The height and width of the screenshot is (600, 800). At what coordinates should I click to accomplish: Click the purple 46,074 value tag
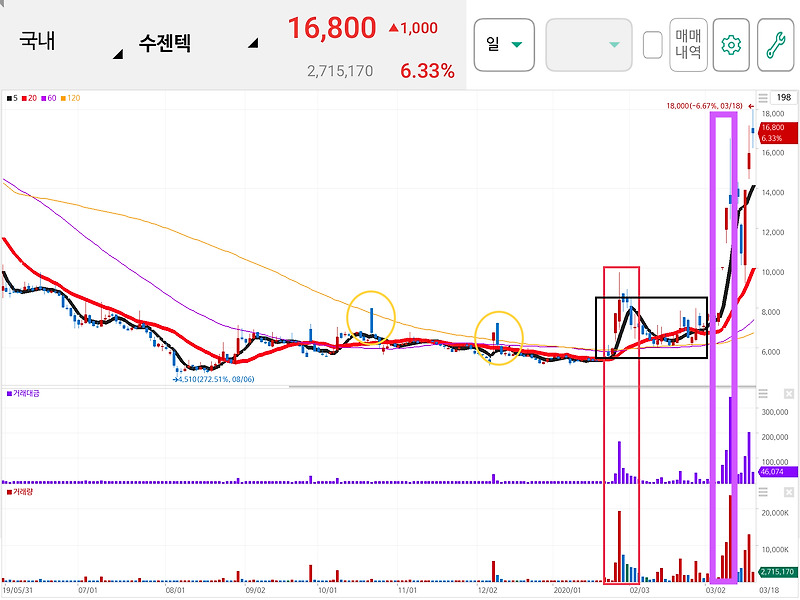pos(777,471)
